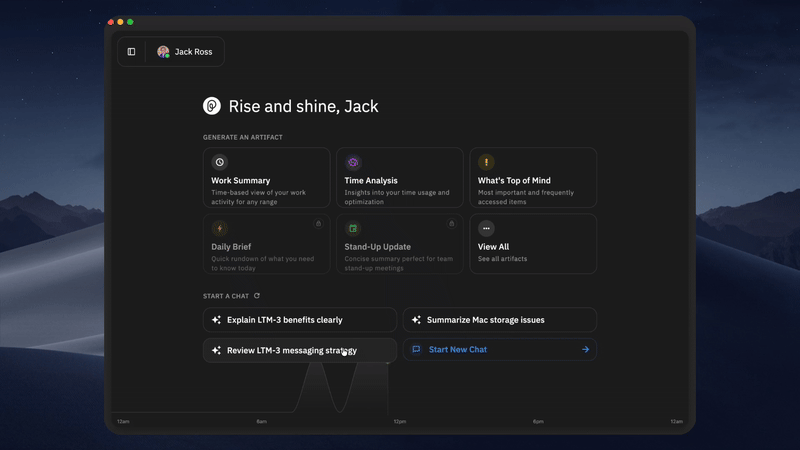Click the Daily Brief lightning icon
This screenshot has height=450, width=800.
click(x=219, y=229)
